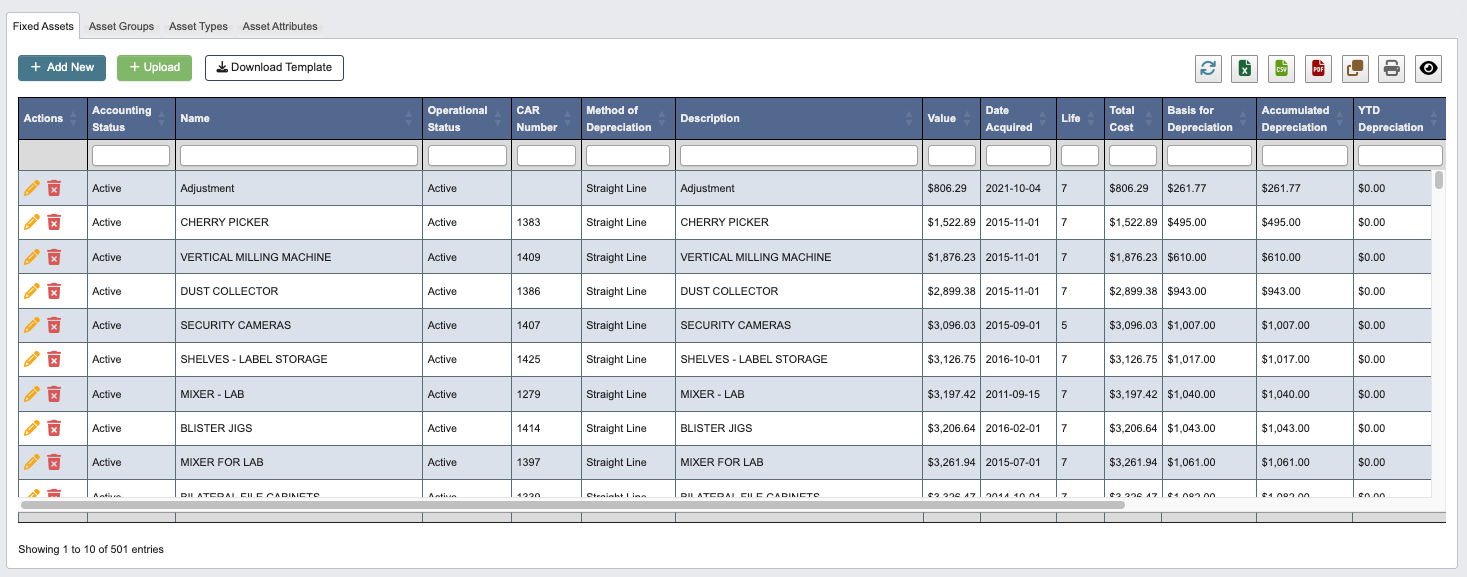1467x577 pixels.
Task: Toggle column visibility with the eye icon
Action: (1428, 68)
